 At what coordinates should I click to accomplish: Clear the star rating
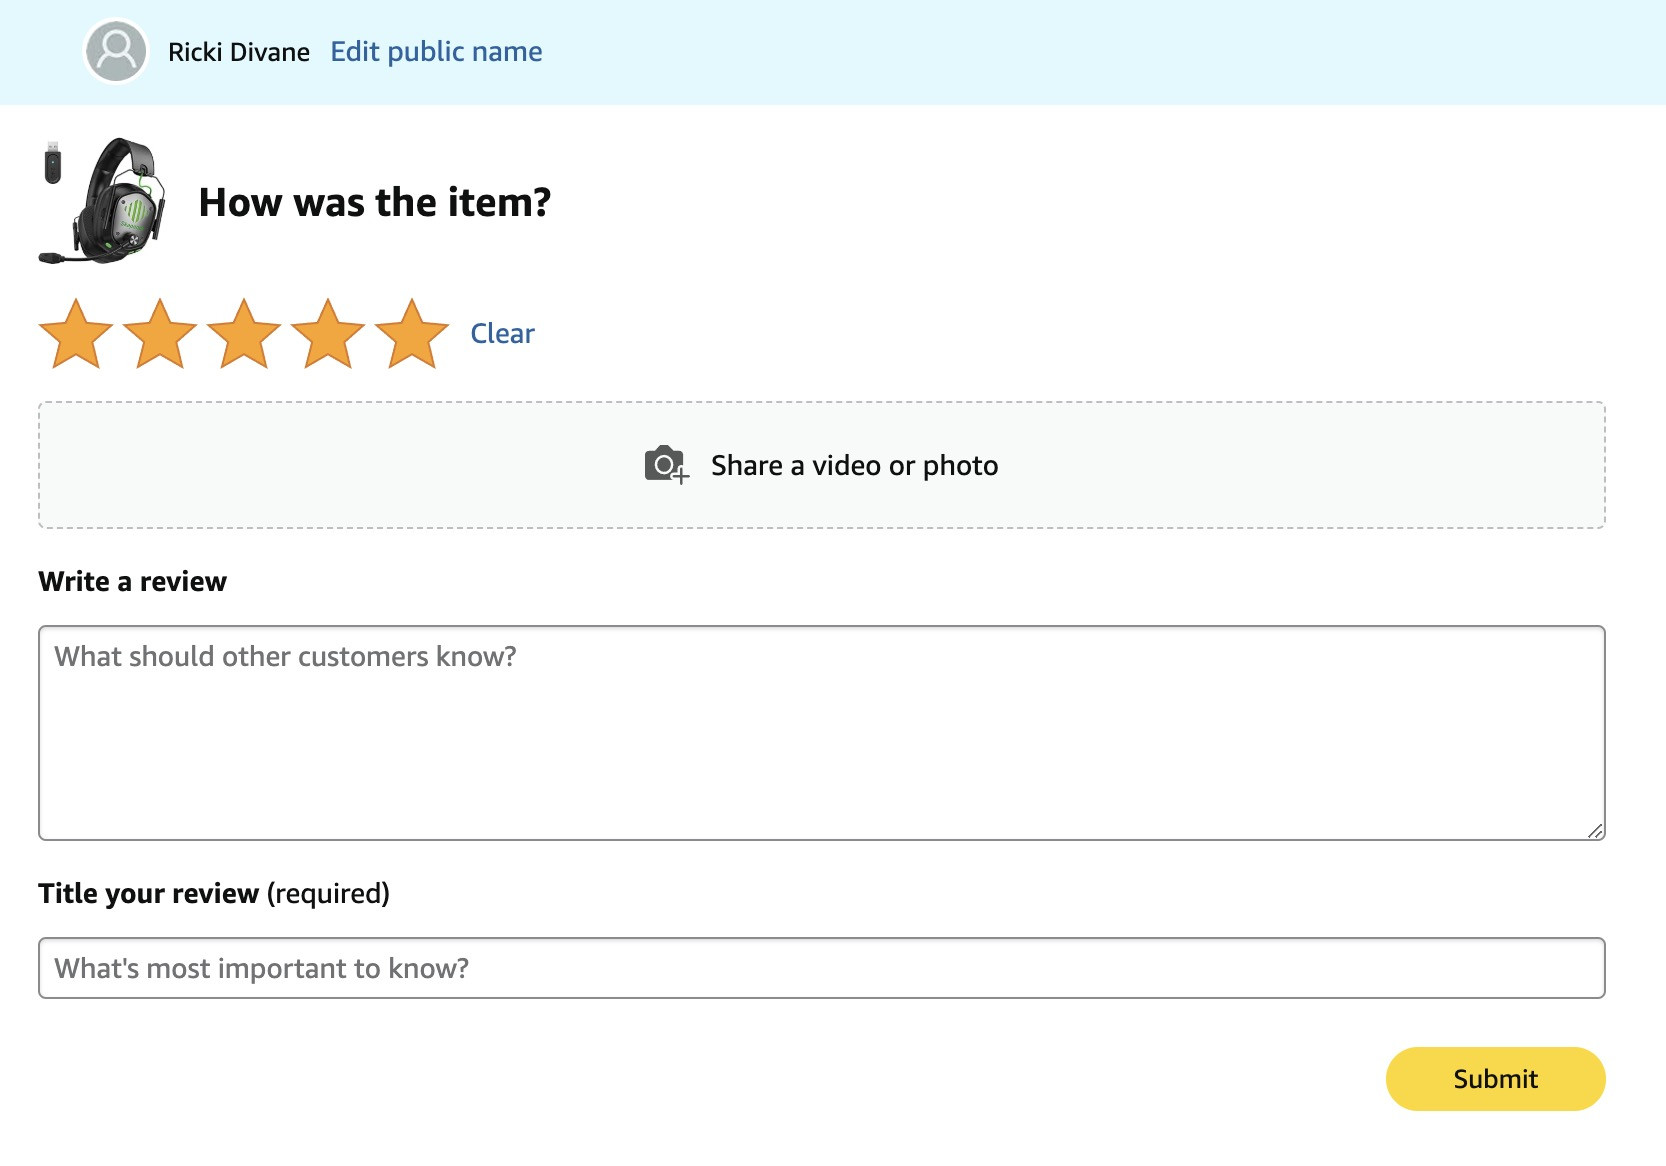coord(502,334)
